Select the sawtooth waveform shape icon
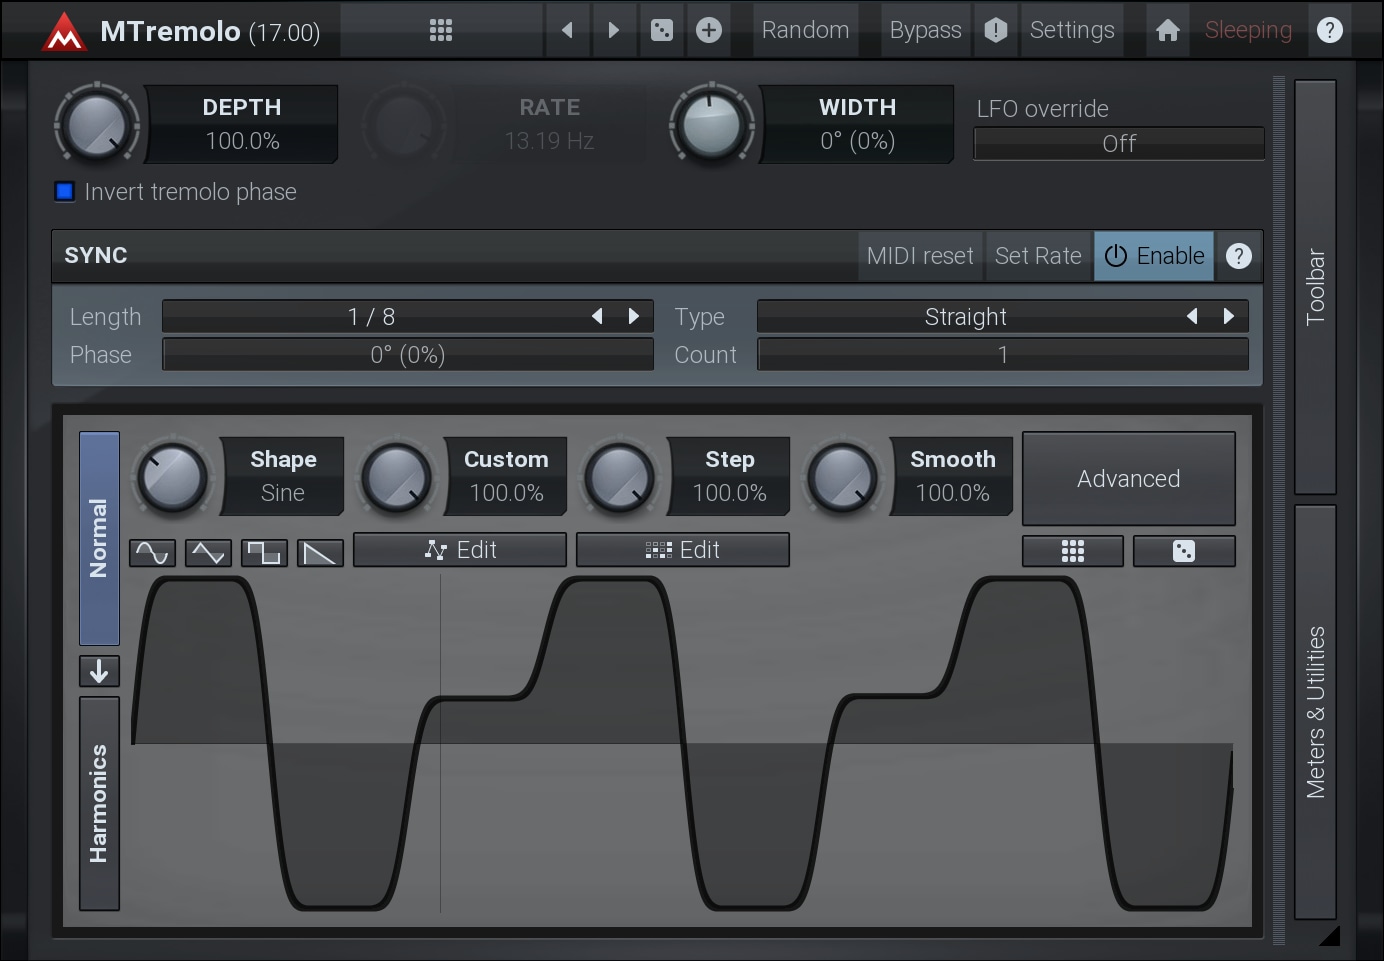The height and width of the screenshot is (961, 1384). pyautogui.click(x=320, y=553)
